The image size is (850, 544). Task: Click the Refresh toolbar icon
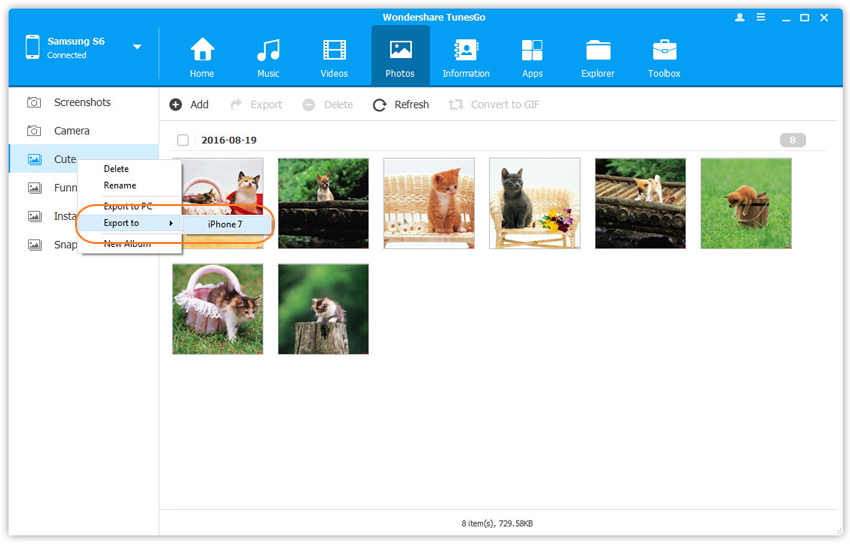tap(380, 105)
